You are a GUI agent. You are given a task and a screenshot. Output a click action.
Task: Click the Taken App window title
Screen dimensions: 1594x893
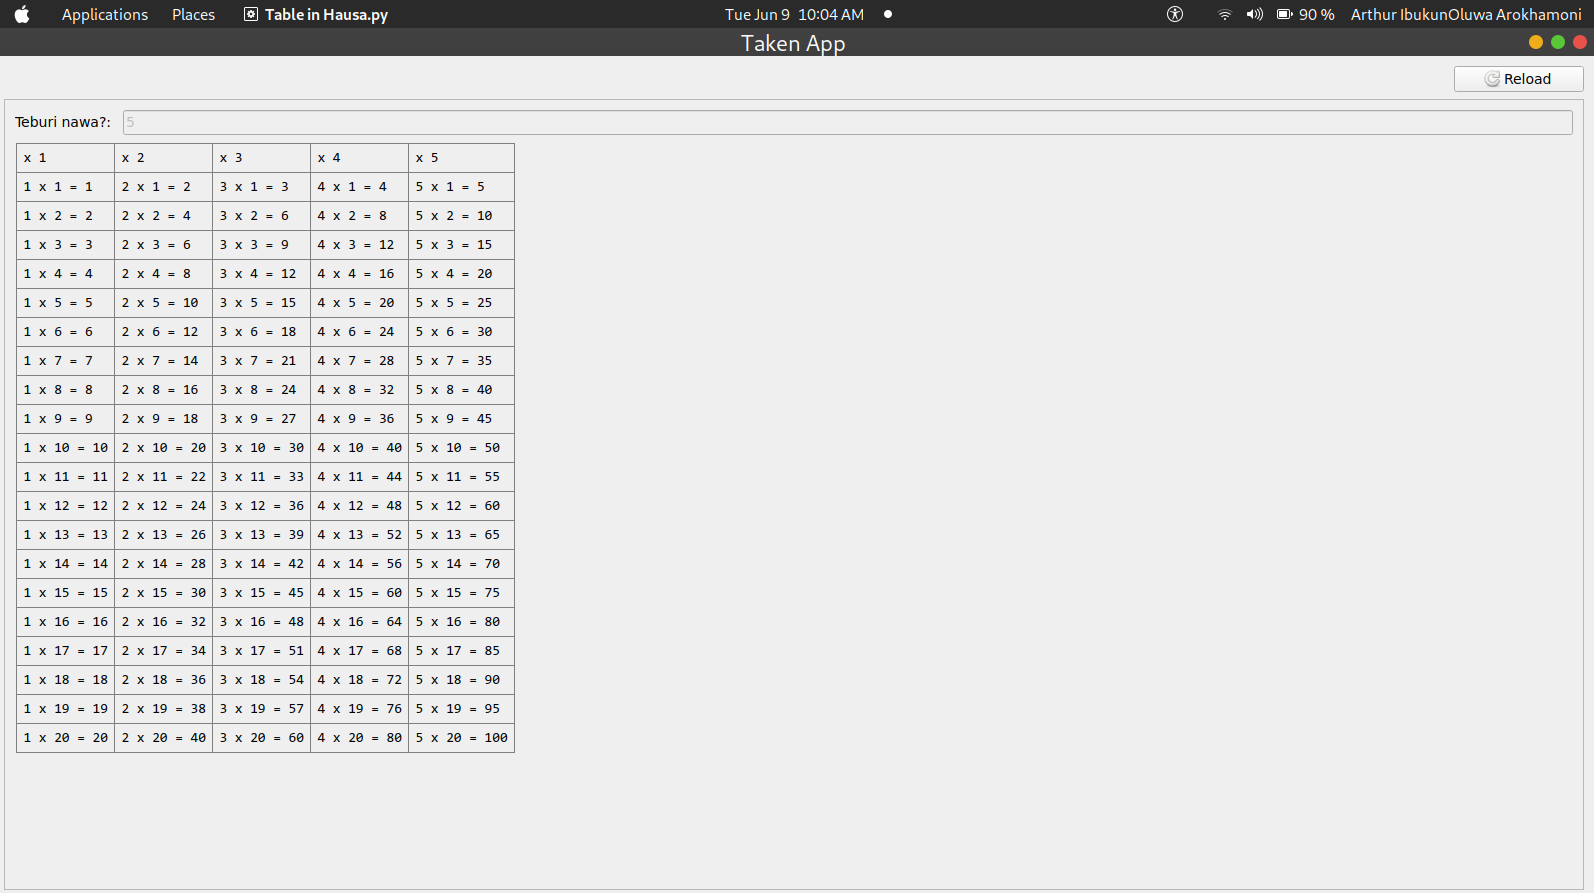(793, 43)
